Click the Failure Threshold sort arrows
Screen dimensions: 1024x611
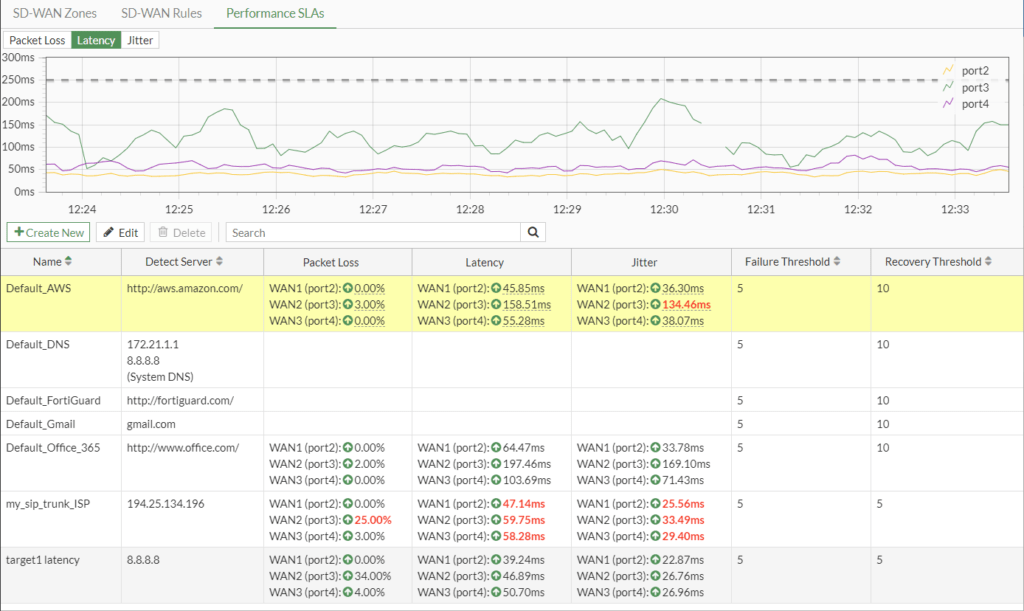click(x=837, y=262)
